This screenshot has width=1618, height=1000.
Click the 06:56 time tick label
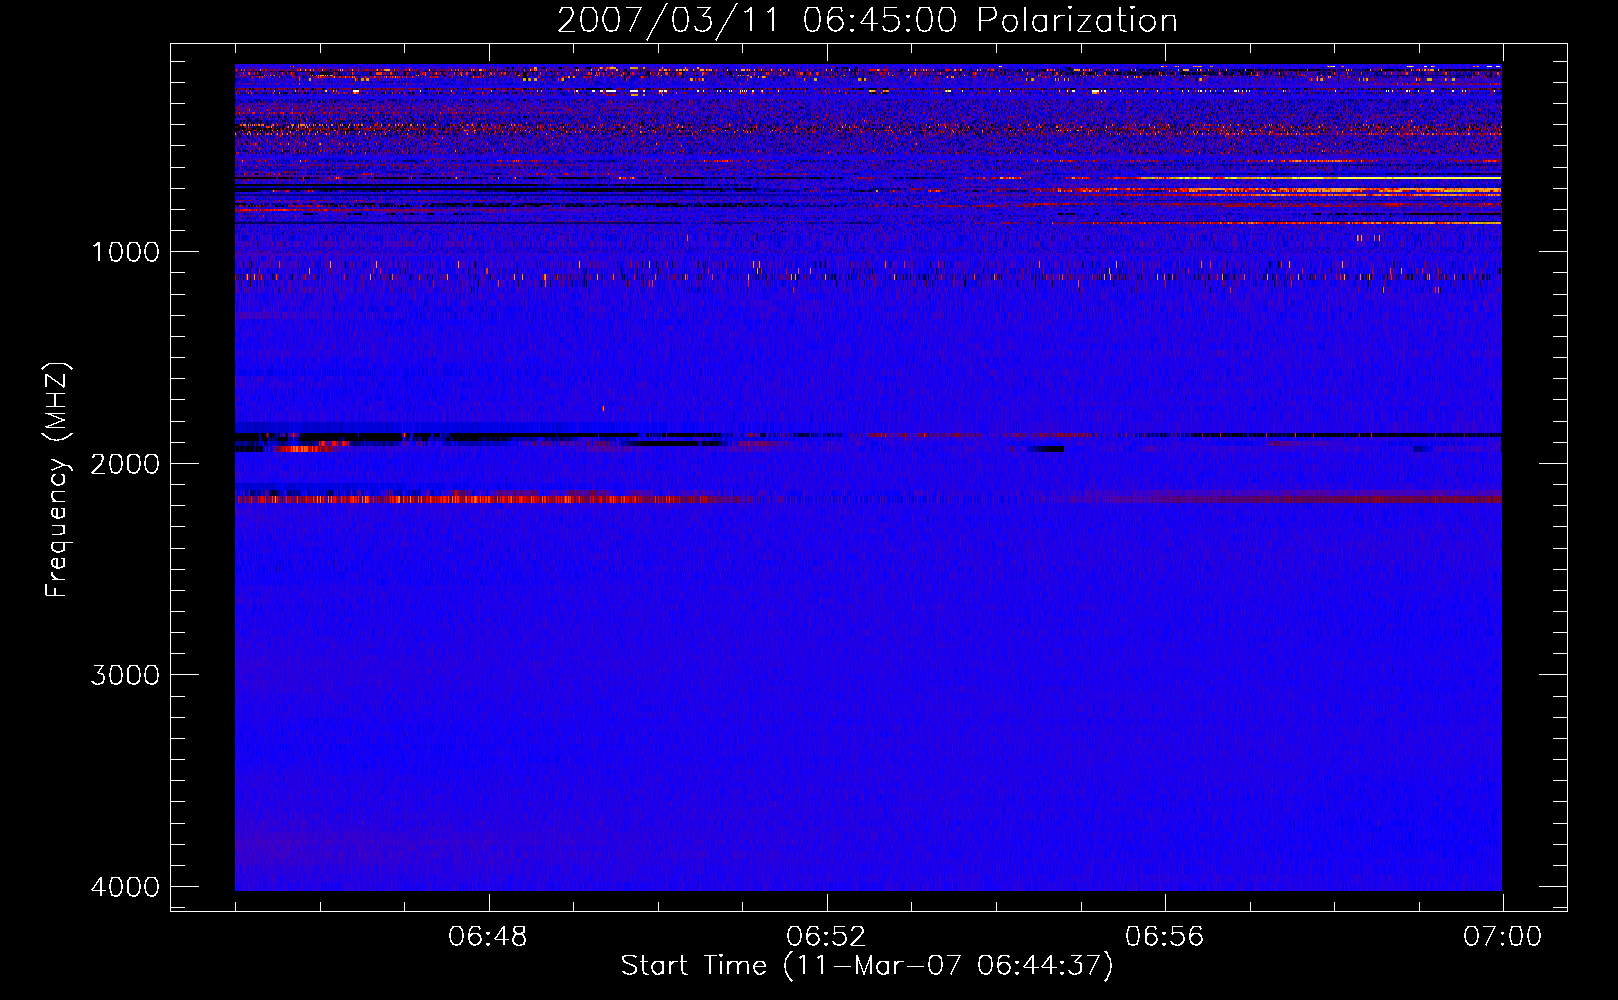(x=1164, y=937)
